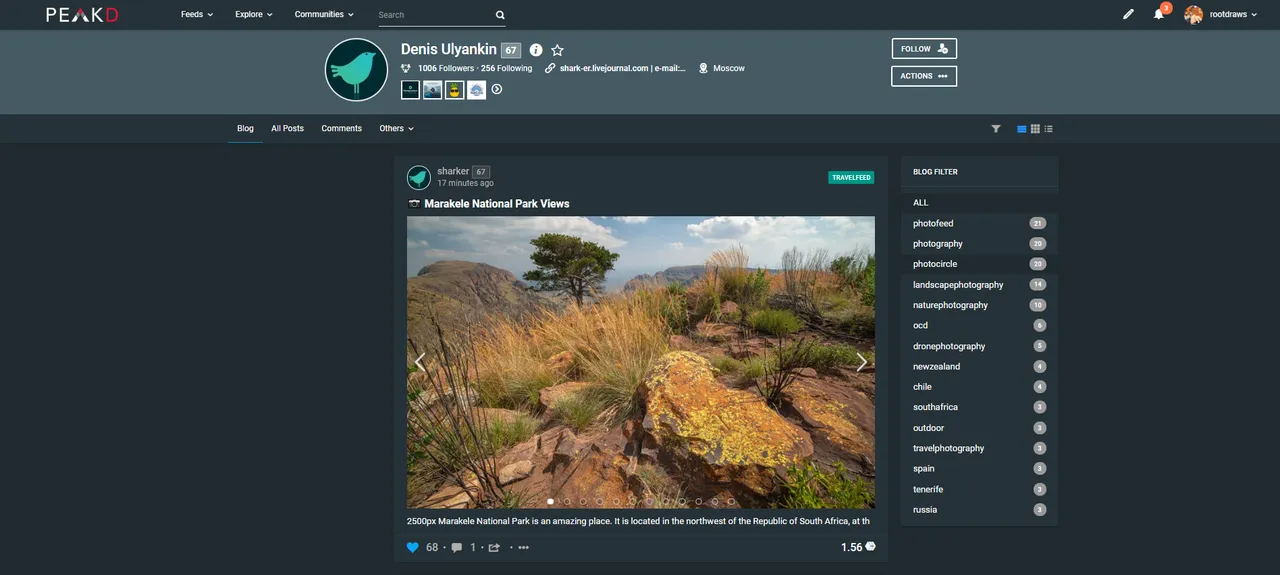Open the Communities menu
This screenshot has height=575, width=1280.
(x=324, y=14)
